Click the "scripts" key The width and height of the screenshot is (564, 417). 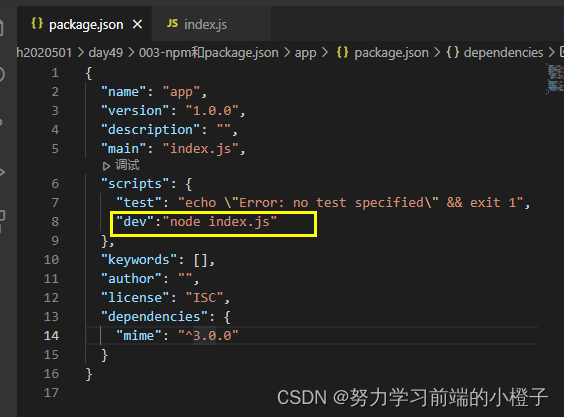(135, 184)
